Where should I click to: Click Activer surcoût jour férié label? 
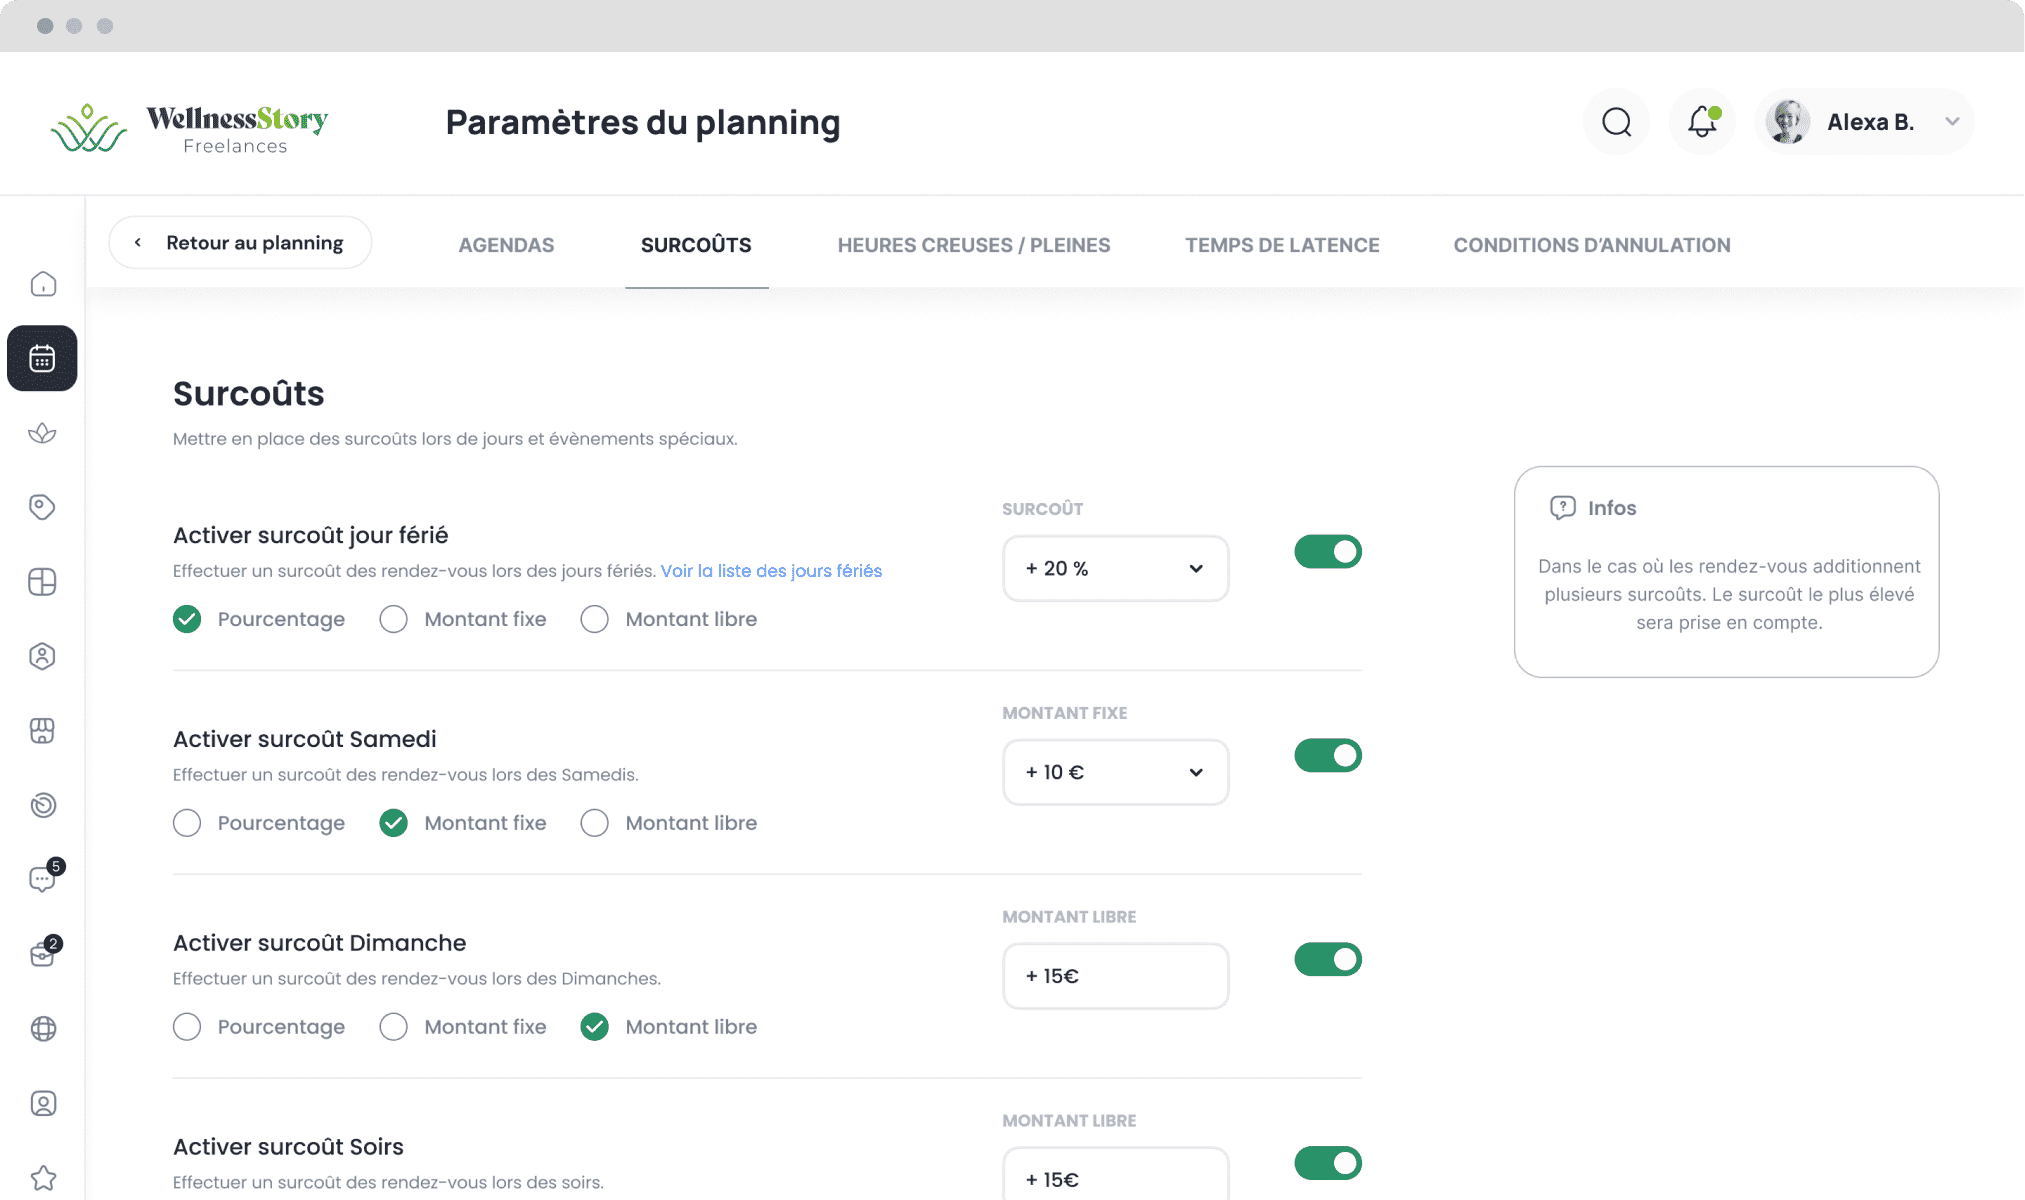point(311,536)
